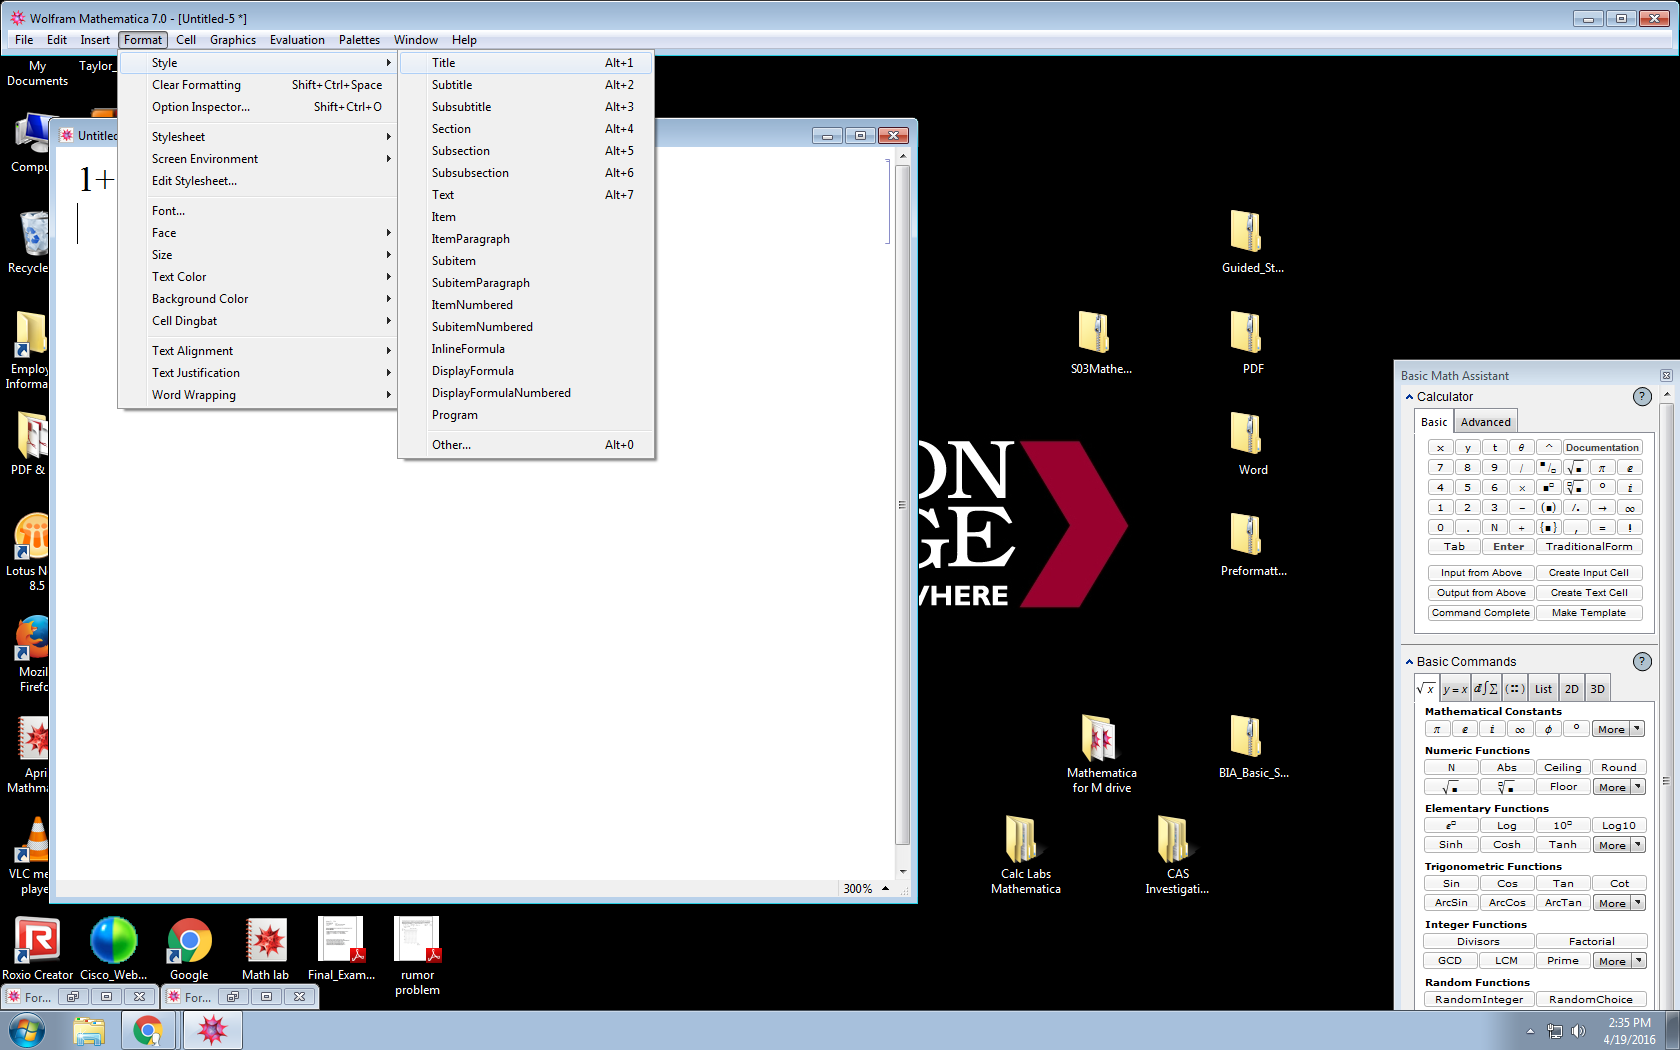Insert nth root template in Calculator
The height and width of the screenshot is (1050, 1680).
pos(1576,487)
